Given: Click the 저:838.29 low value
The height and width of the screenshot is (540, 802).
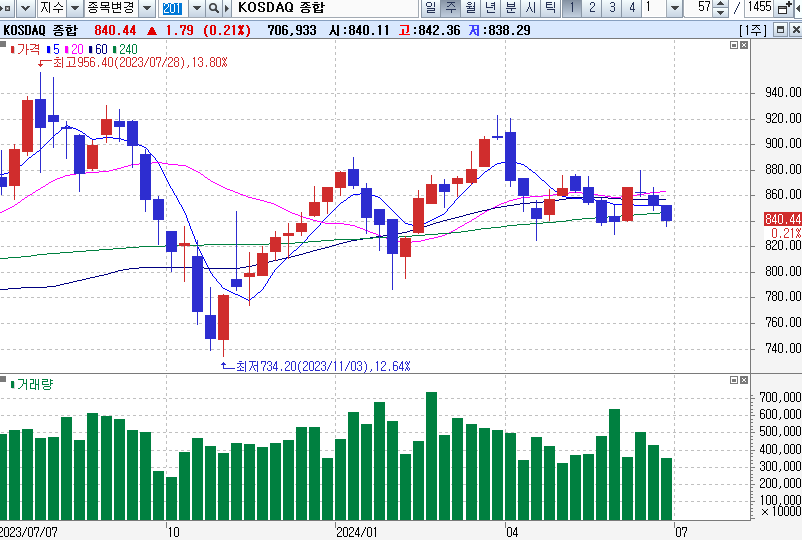Looking at the screenshot, I should 500,31.
